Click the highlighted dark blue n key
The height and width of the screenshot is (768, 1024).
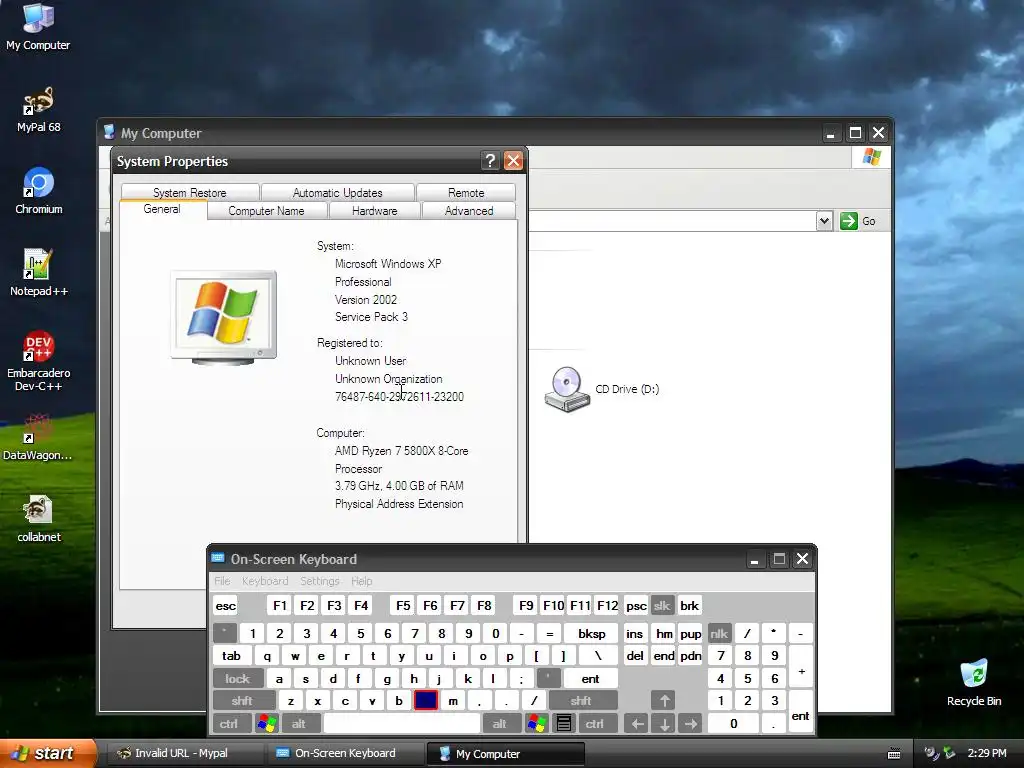coord(426,701)
